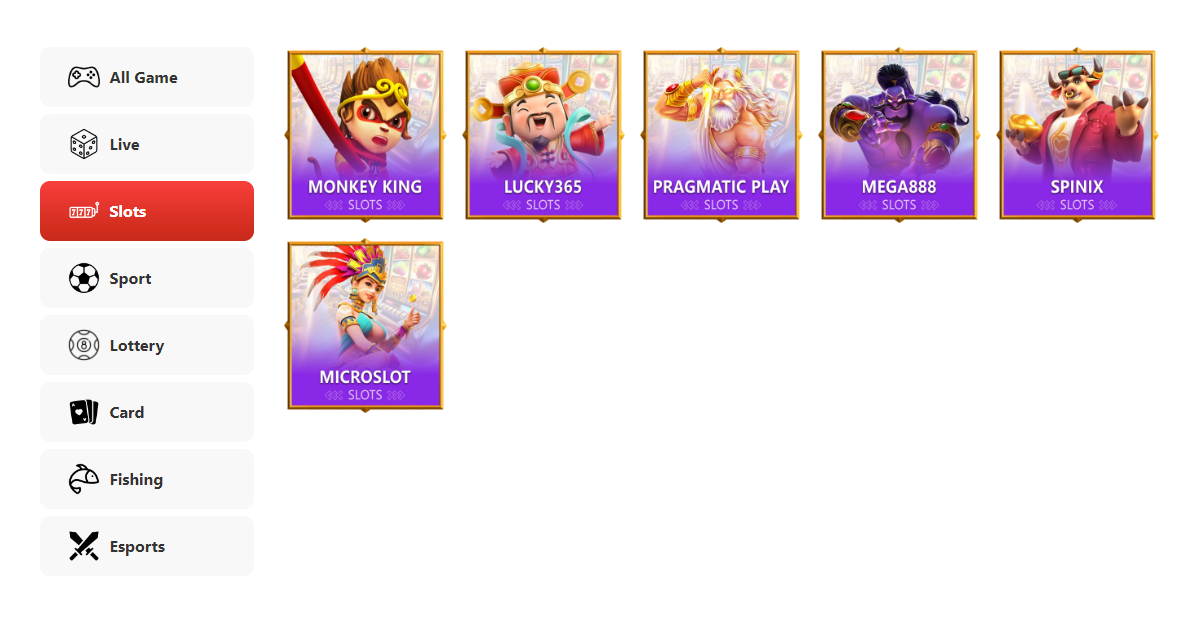
Task: Open the Lucky365 slots provider
Action: 543,134
